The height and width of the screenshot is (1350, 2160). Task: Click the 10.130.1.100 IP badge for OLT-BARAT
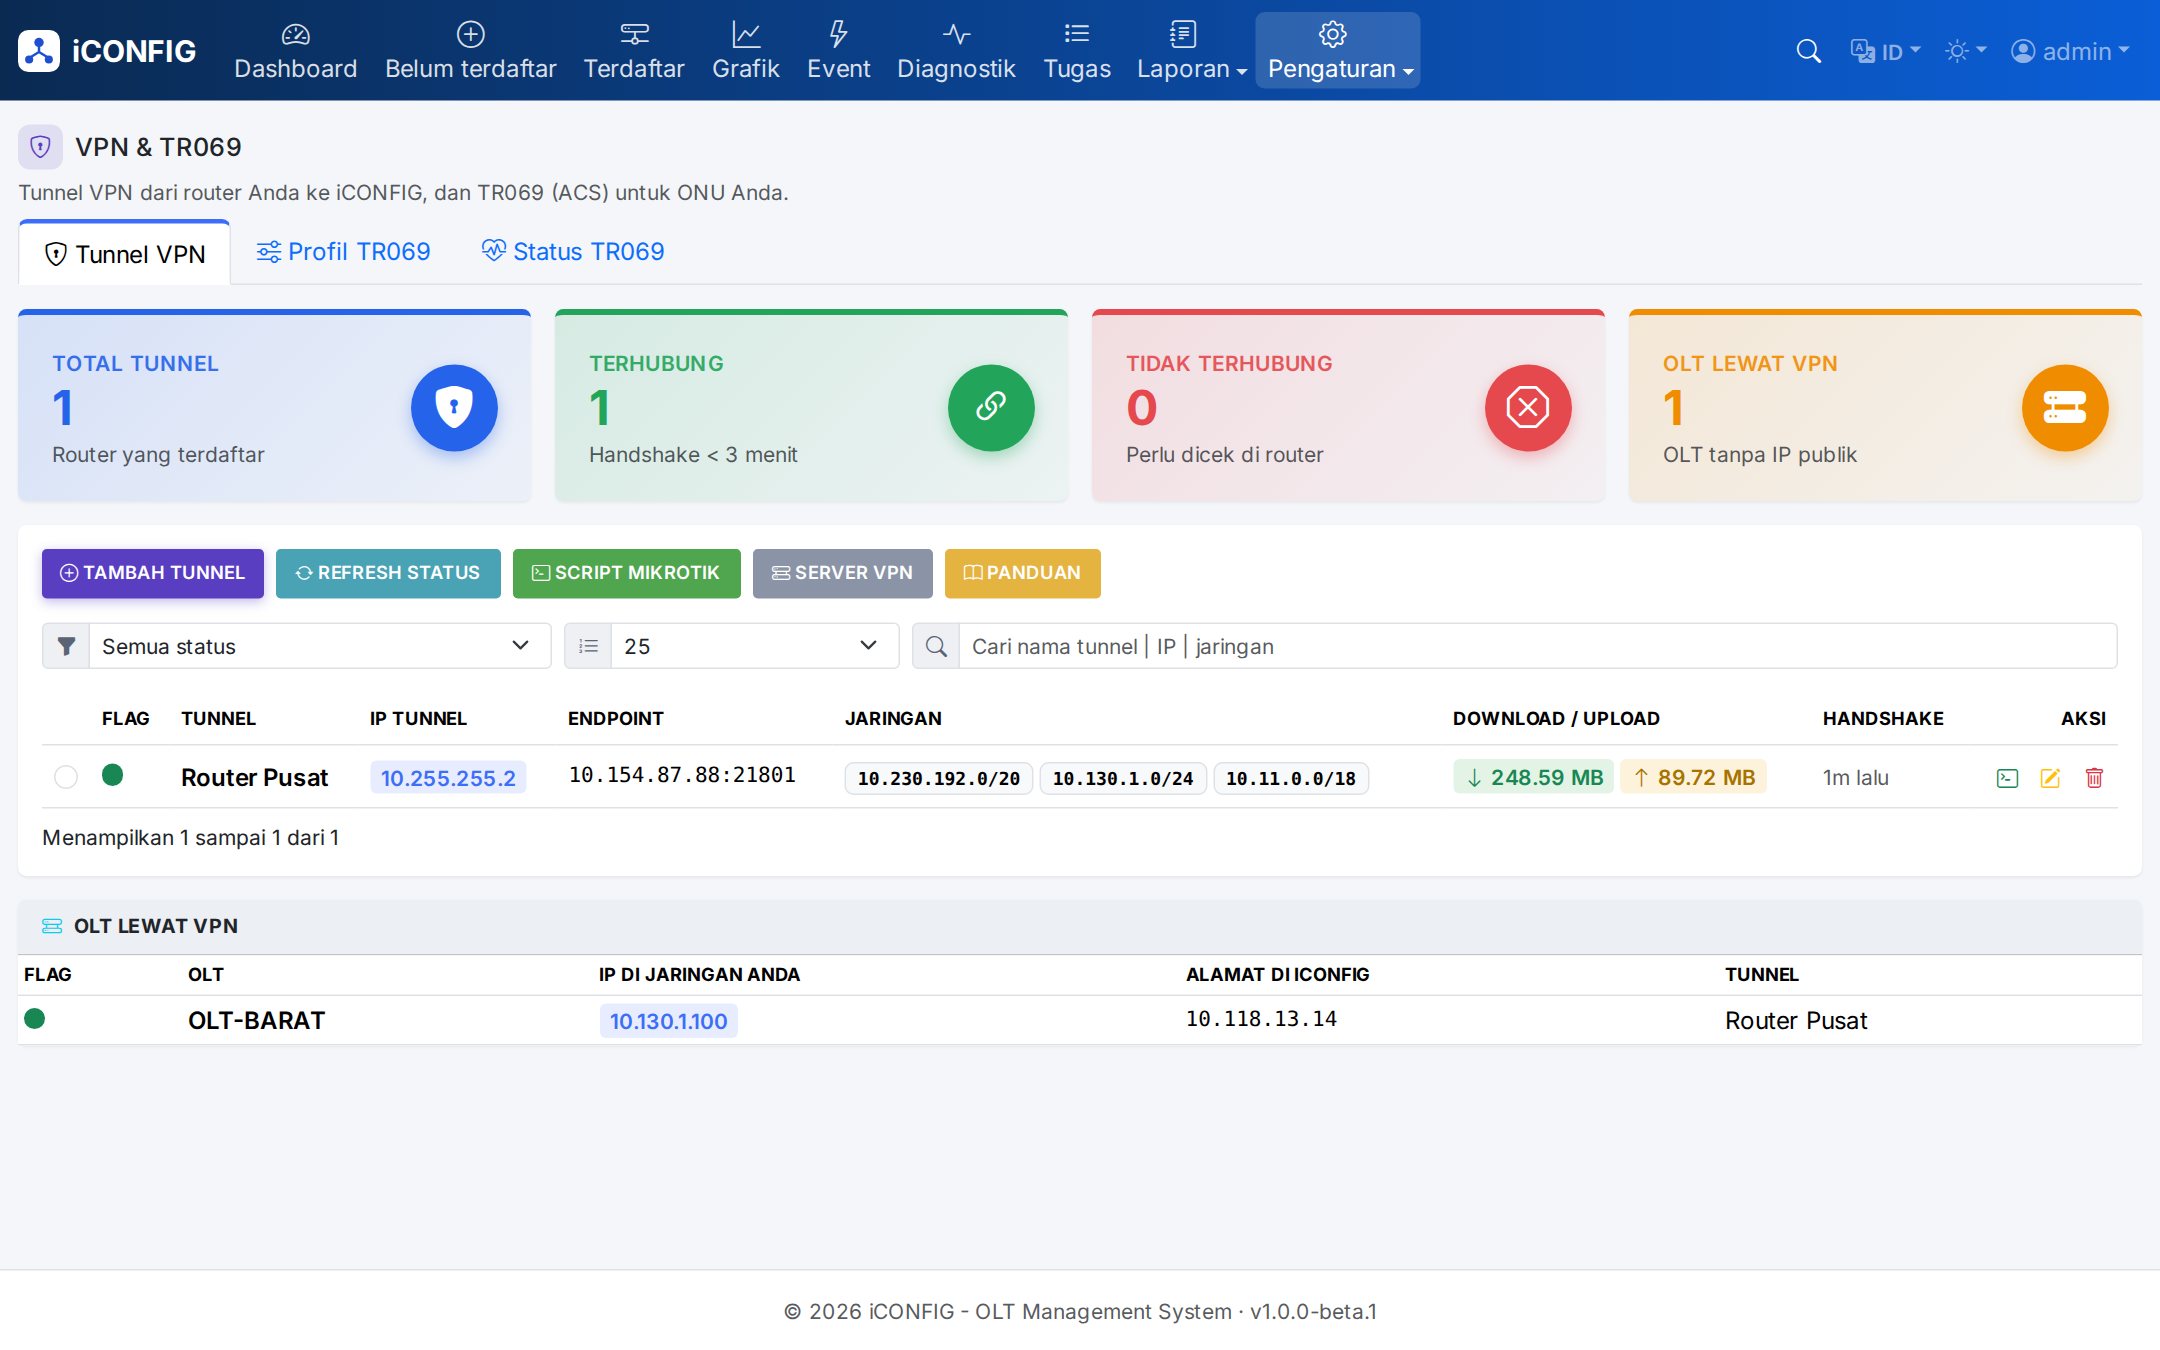click(x=669, y=1021)
